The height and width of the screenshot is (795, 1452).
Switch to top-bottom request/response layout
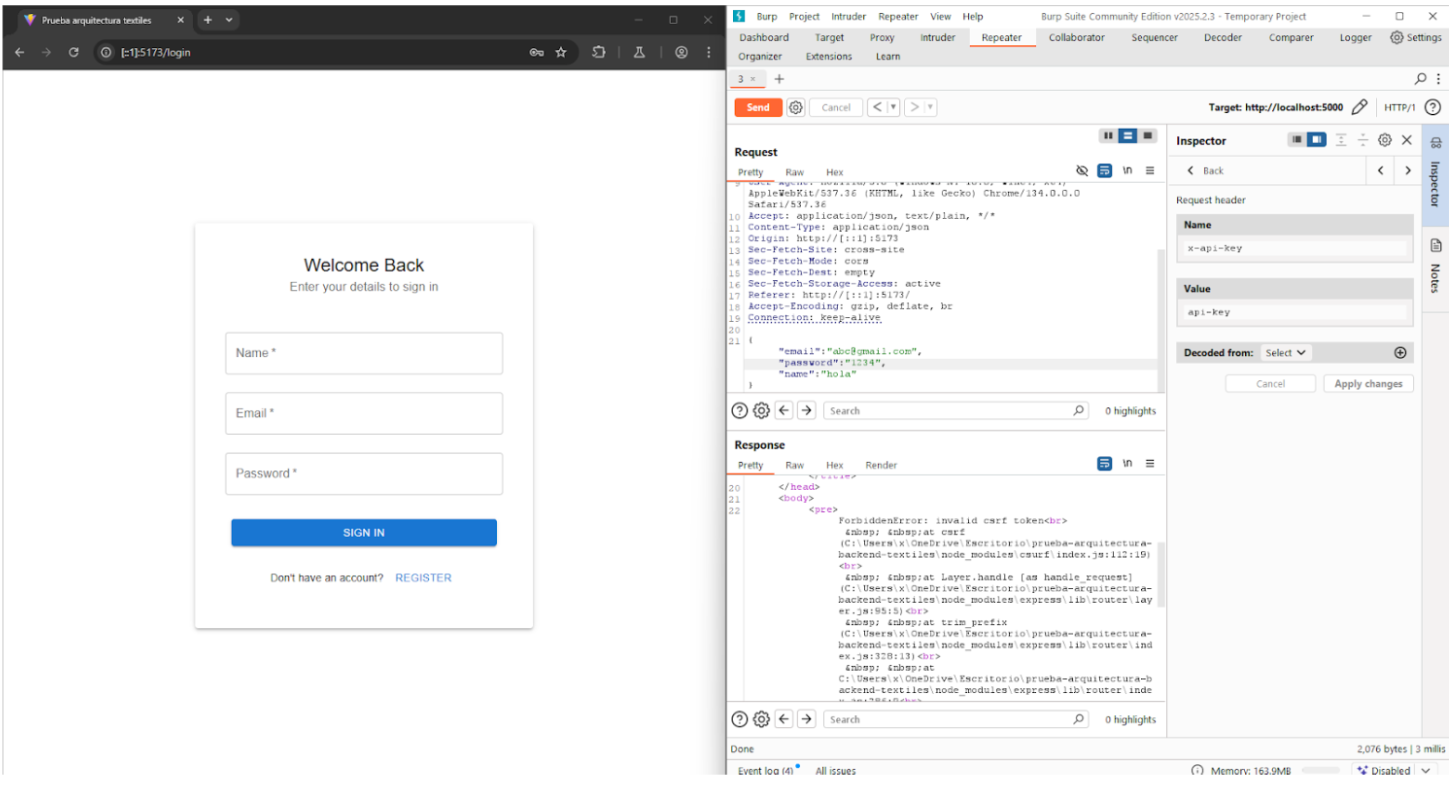point(1127,136)
